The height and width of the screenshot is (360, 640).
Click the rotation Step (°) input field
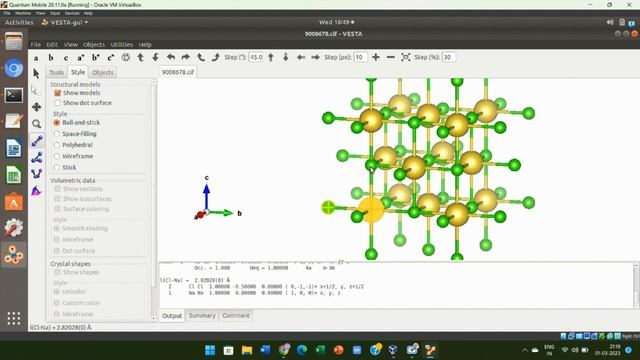click(x=256, y=58)
